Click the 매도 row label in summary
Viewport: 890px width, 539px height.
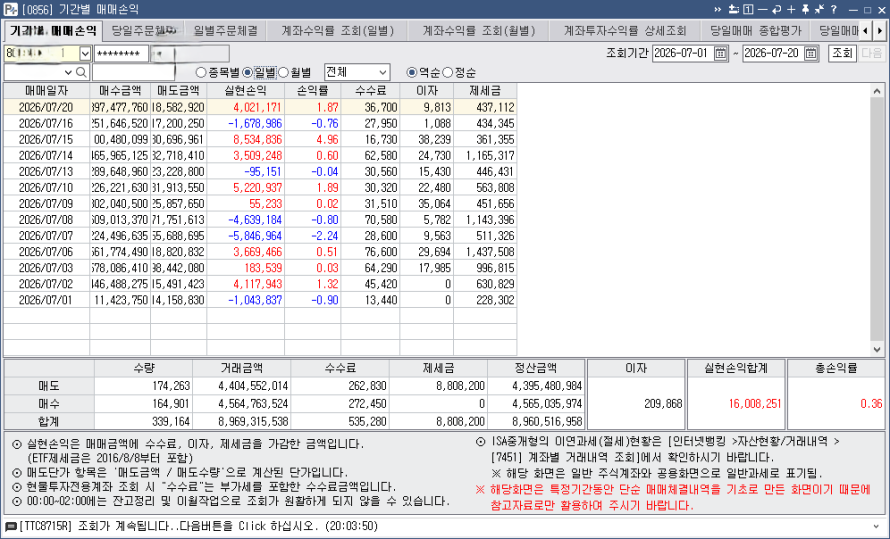coord(49,386)
